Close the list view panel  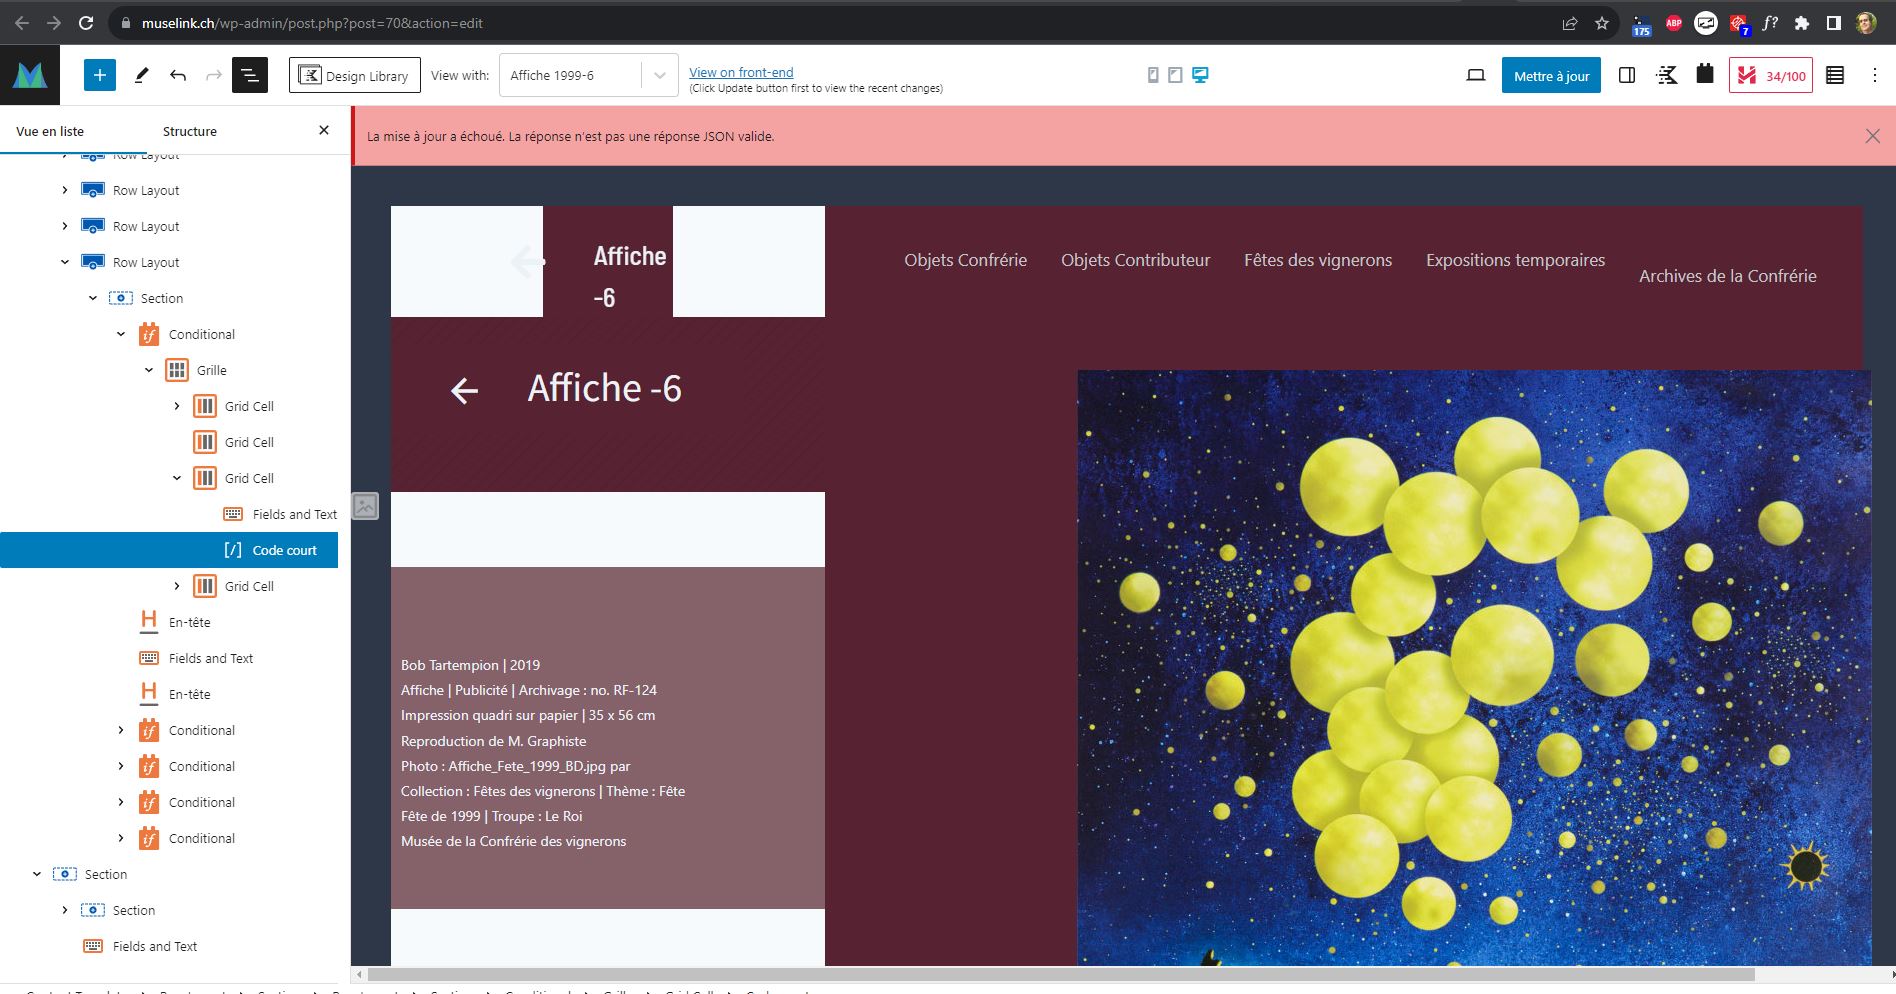324,130
